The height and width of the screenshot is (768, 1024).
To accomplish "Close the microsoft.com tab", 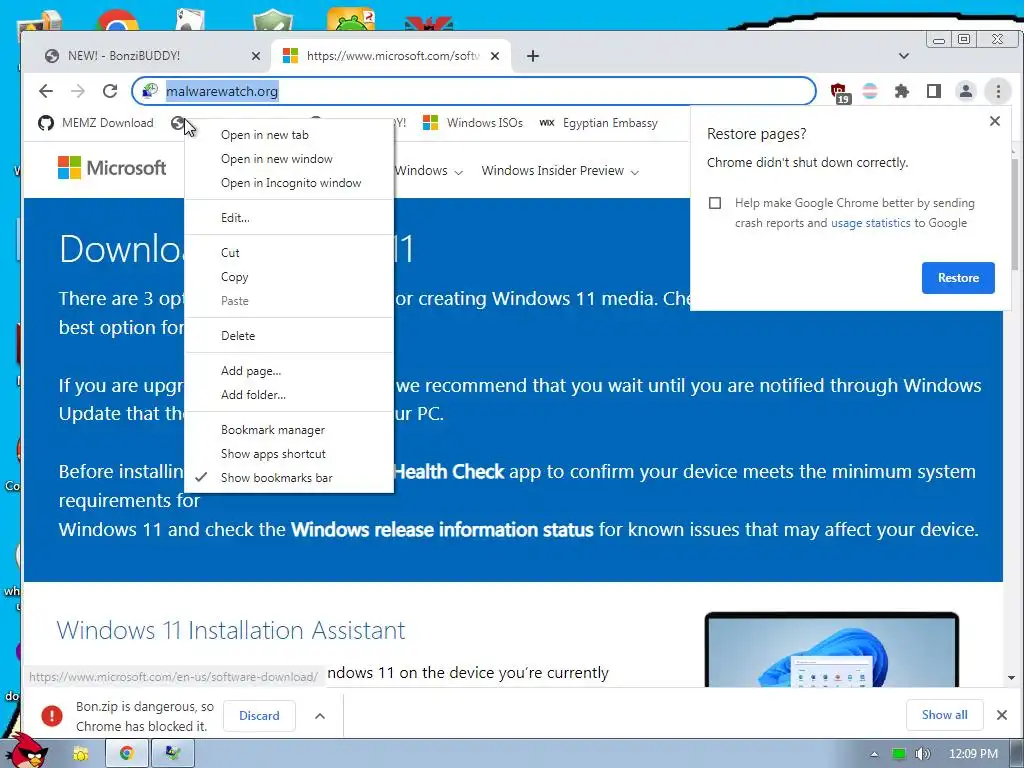I will pyautogui.click(x=495, y=56).
